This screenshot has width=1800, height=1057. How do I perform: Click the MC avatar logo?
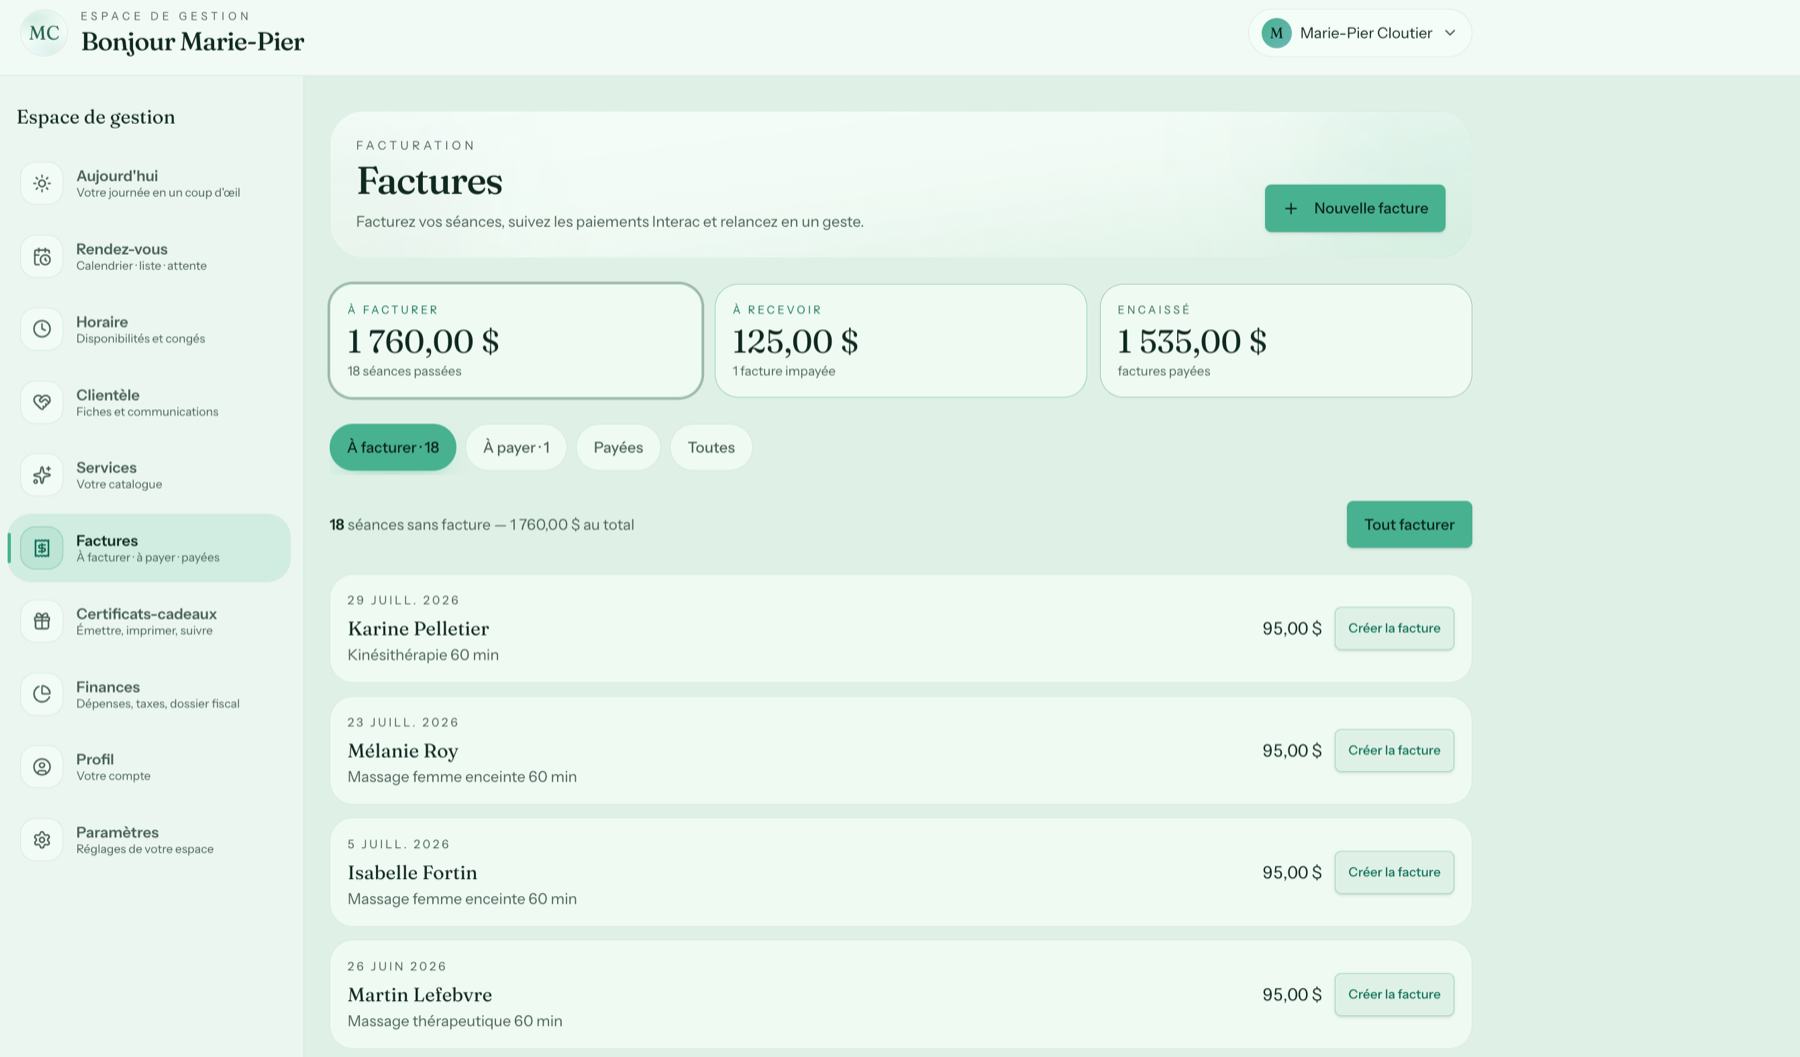tap(44, 33)
